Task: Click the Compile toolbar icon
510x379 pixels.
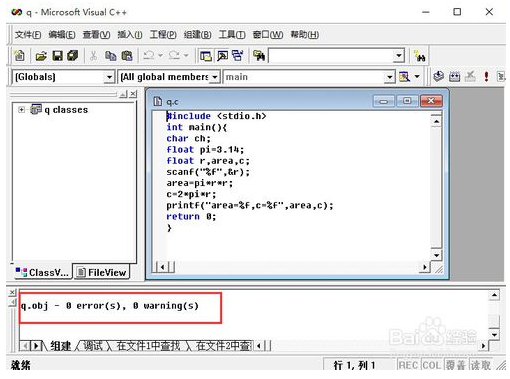Action: click(x=438, y=77)
